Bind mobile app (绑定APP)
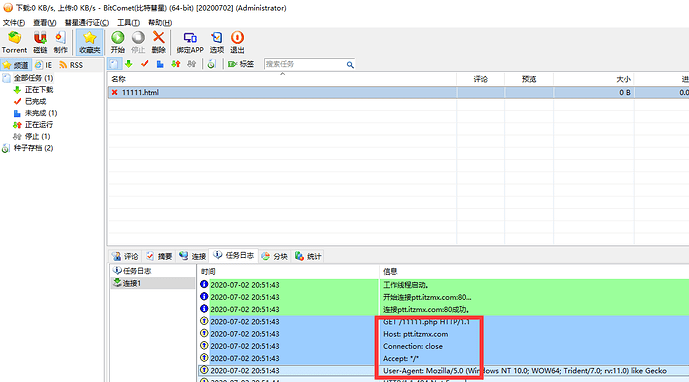 (190, 42)
